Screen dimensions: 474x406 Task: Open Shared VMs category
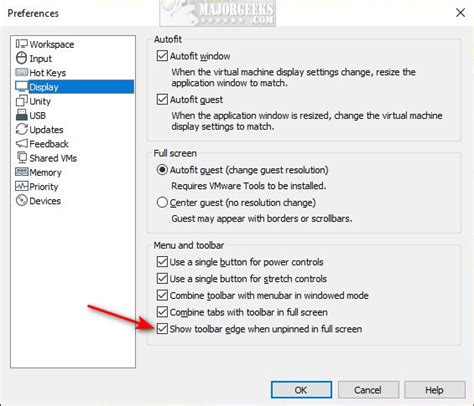point(46,158)
